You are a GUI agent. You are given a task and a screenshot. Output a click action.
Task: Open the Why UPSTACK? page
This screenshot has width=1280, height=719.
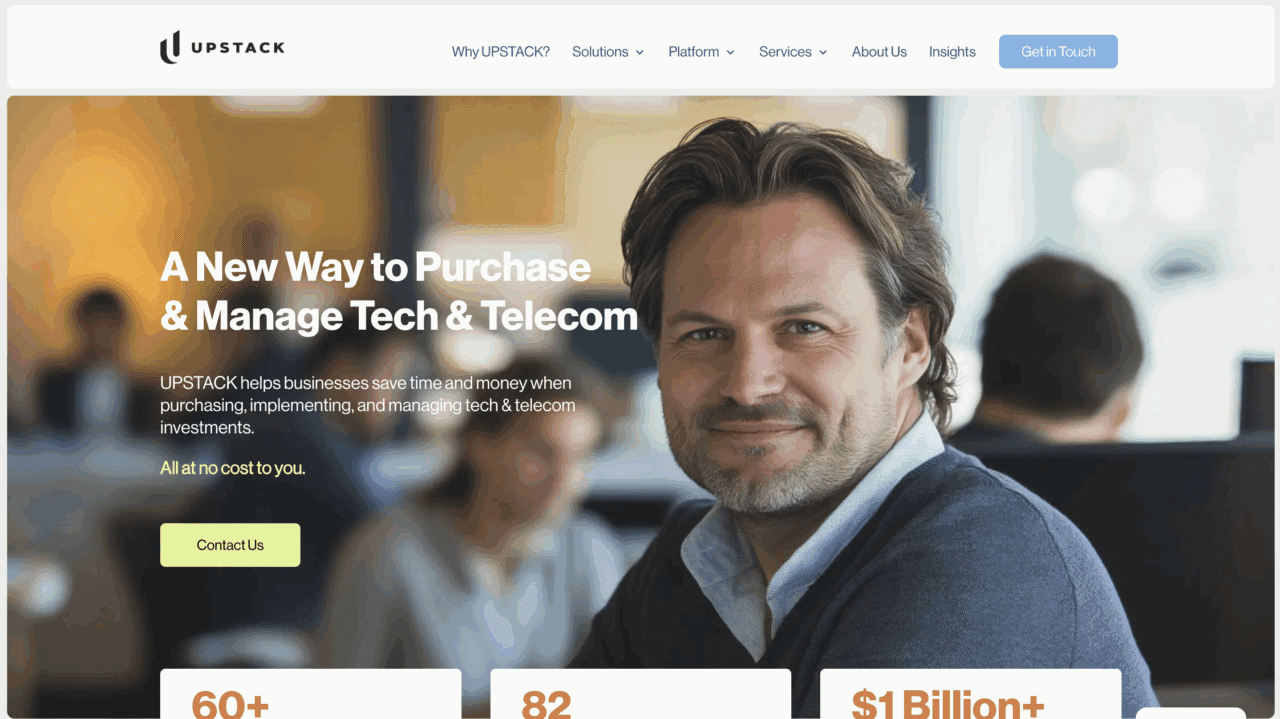[x=500, y=52]
